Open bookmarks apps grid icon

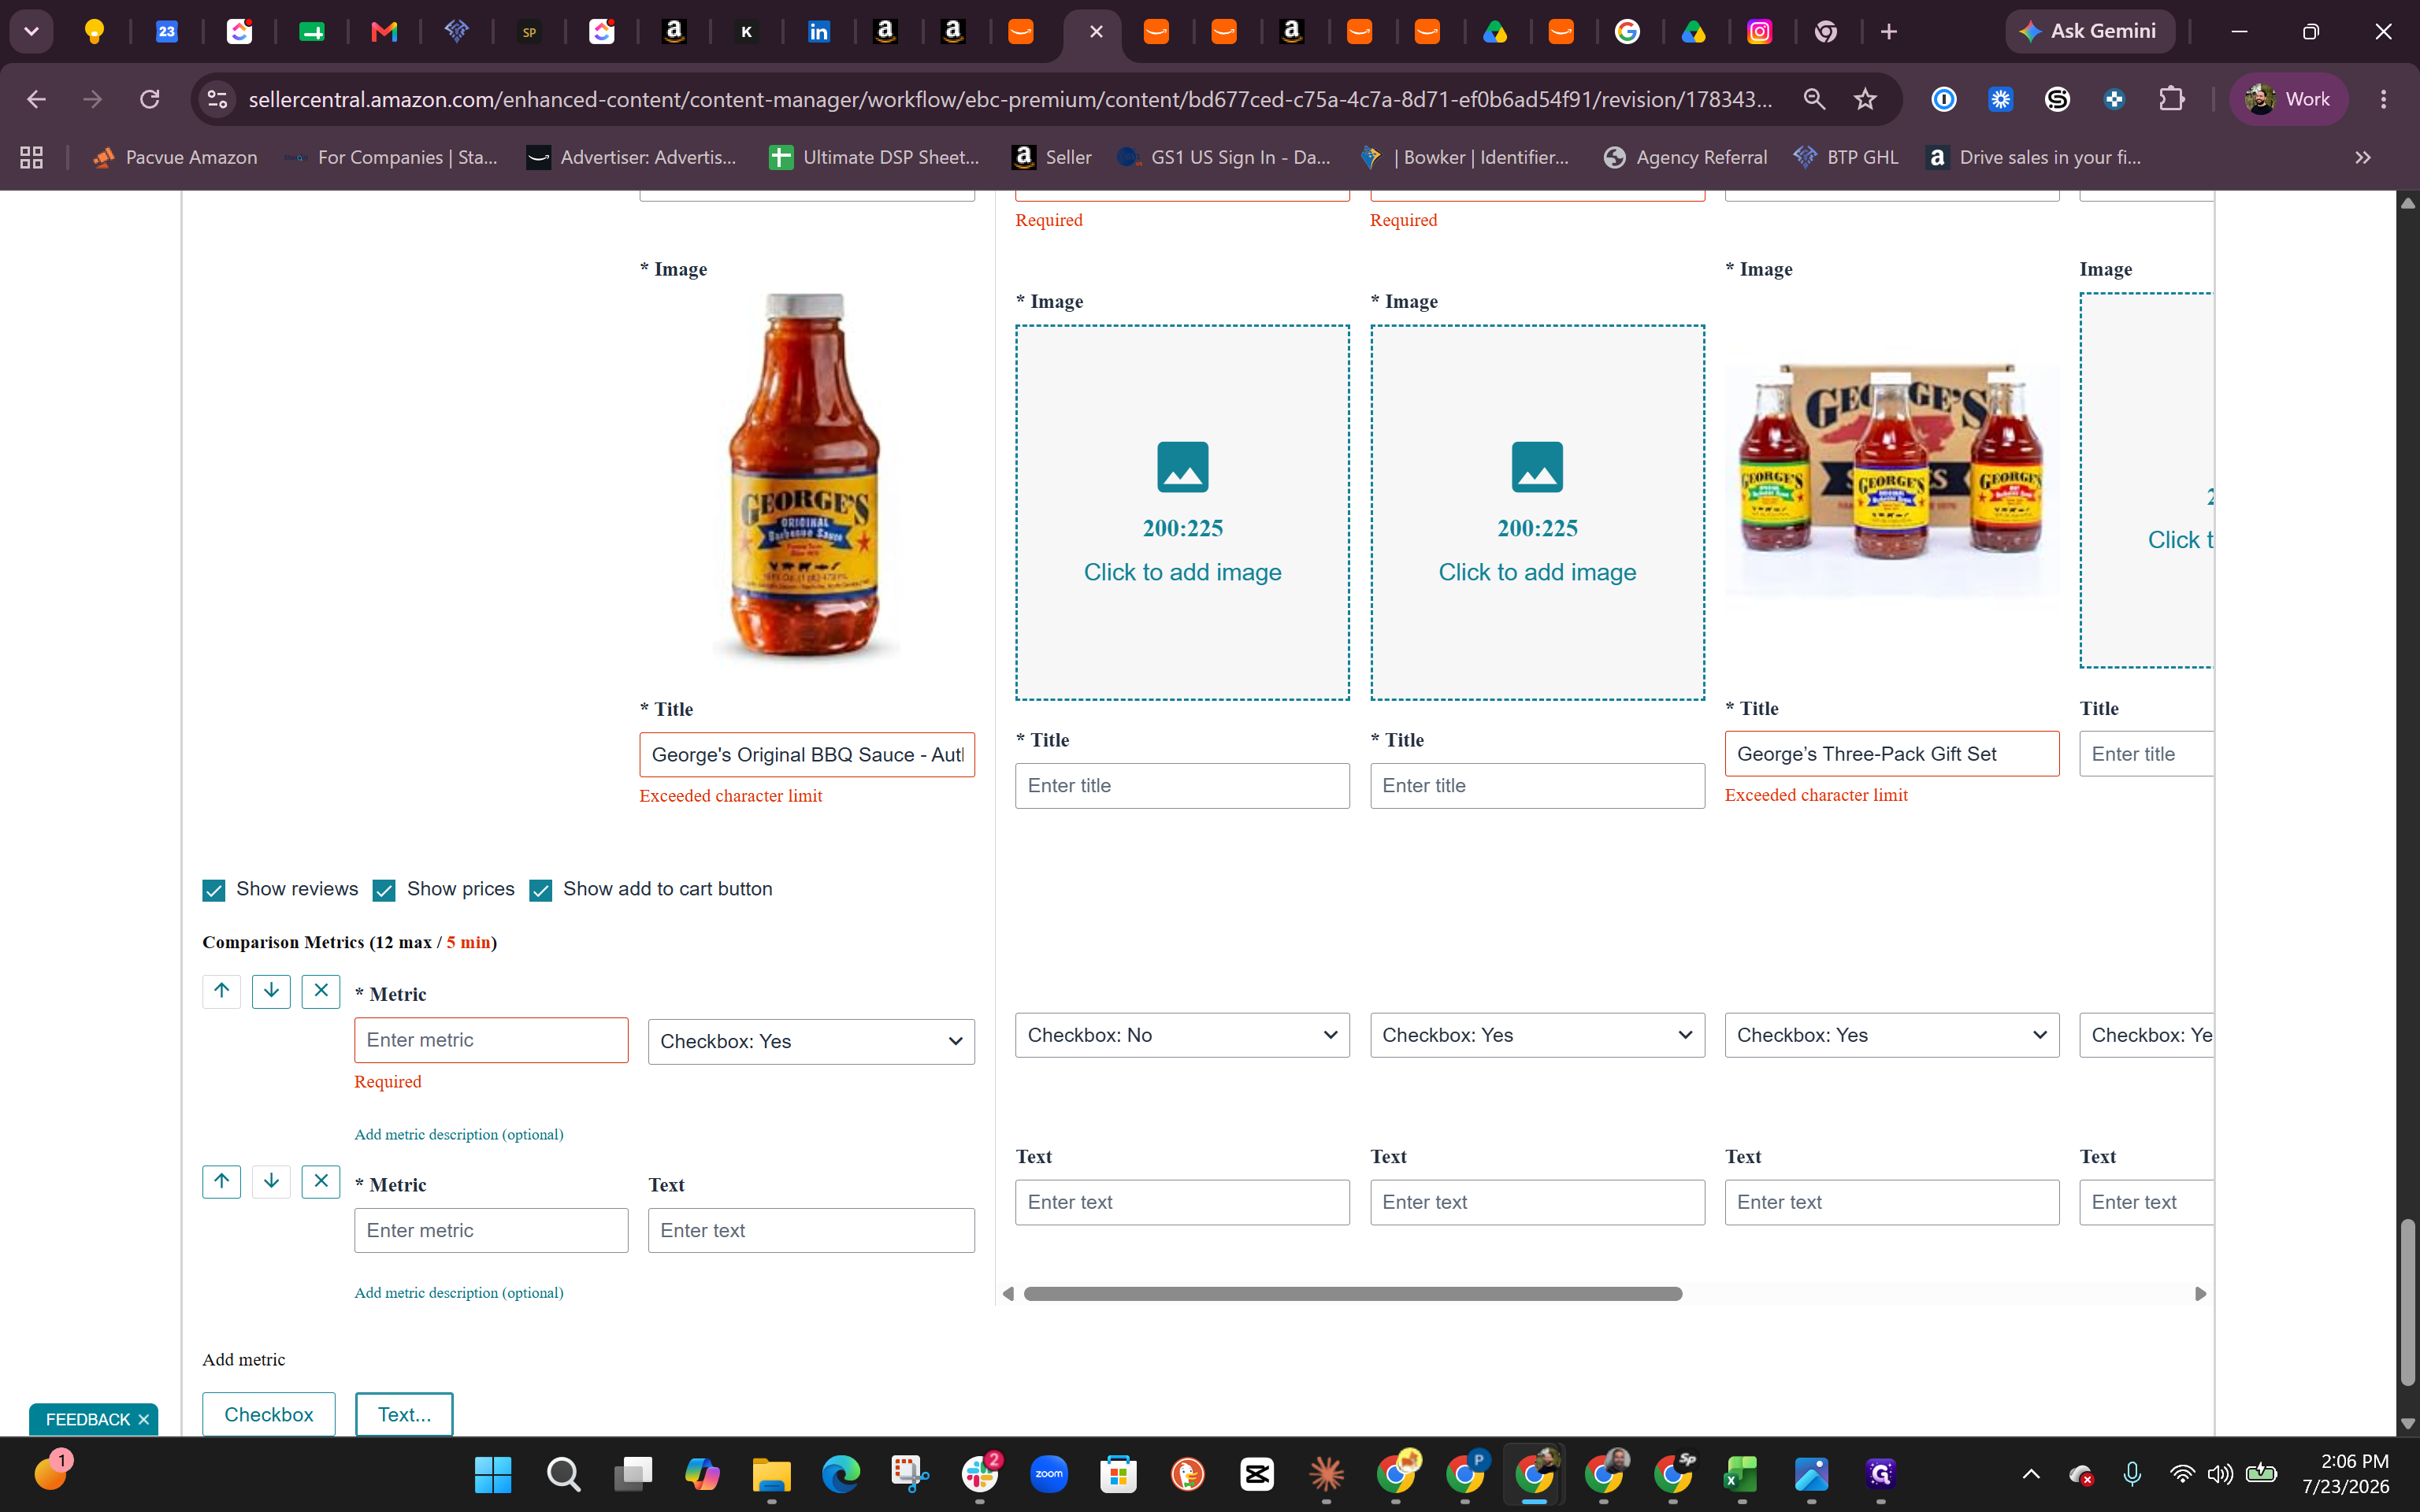point(32,157)
